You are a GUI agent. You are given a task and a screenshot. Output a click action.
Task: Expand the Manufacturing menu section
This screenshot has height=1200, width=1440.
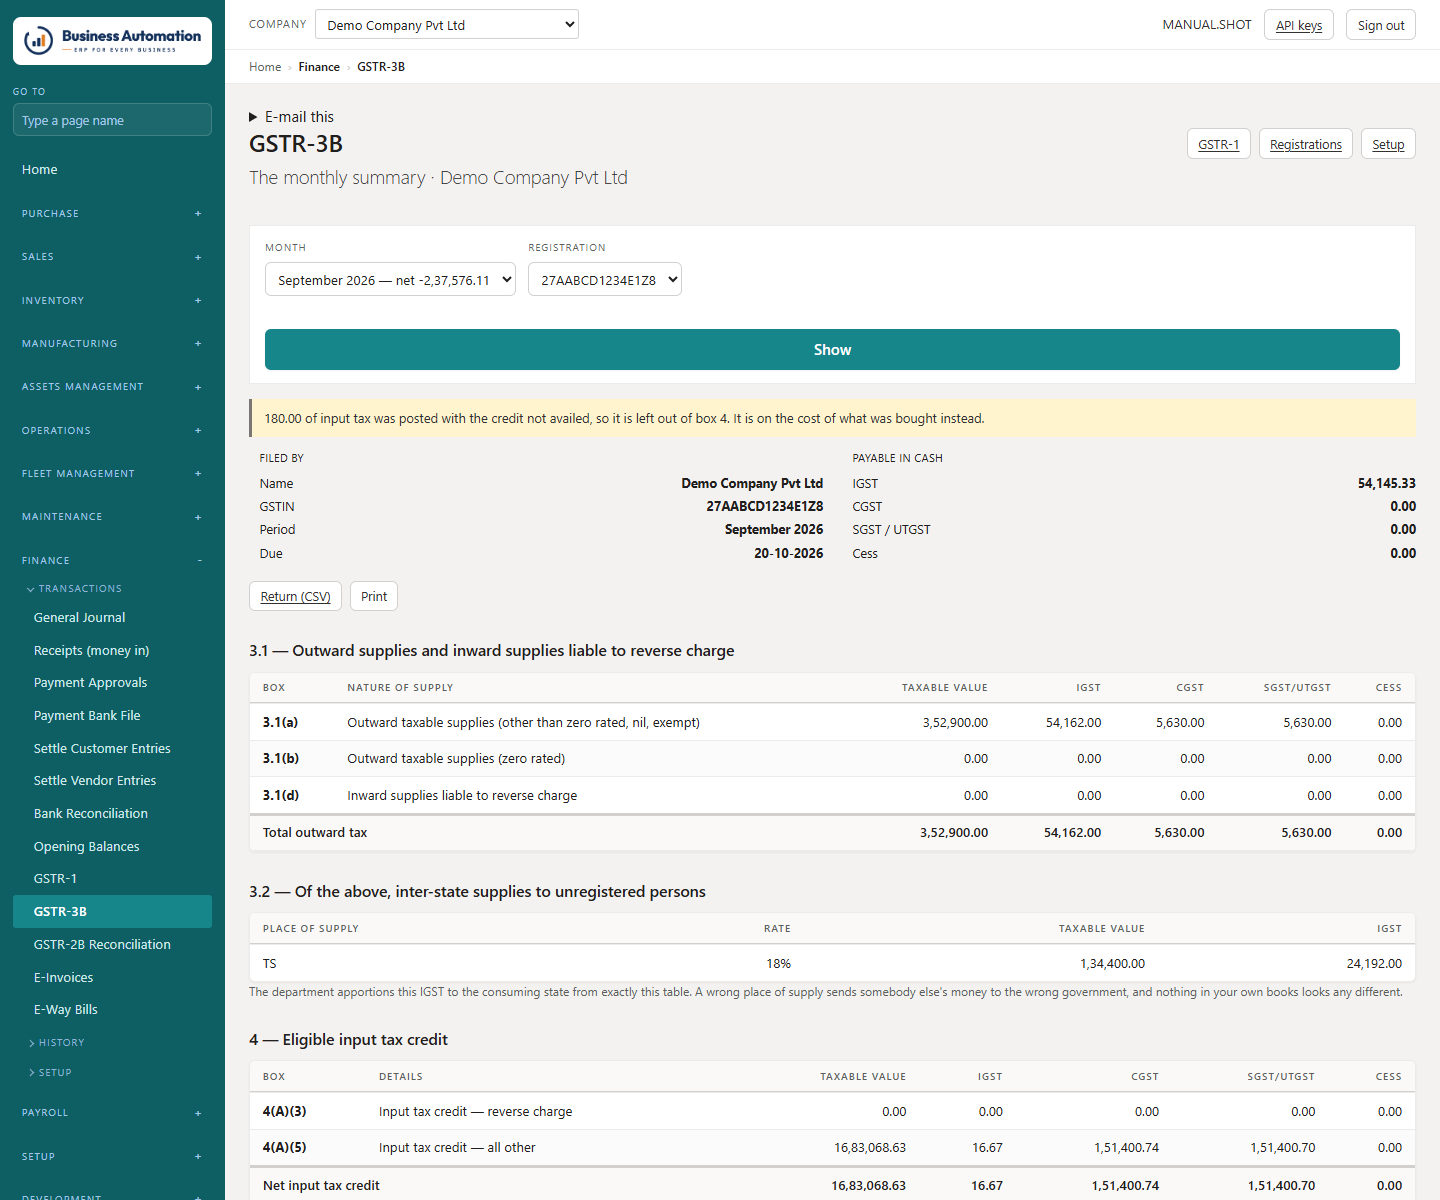click(112, 344)
